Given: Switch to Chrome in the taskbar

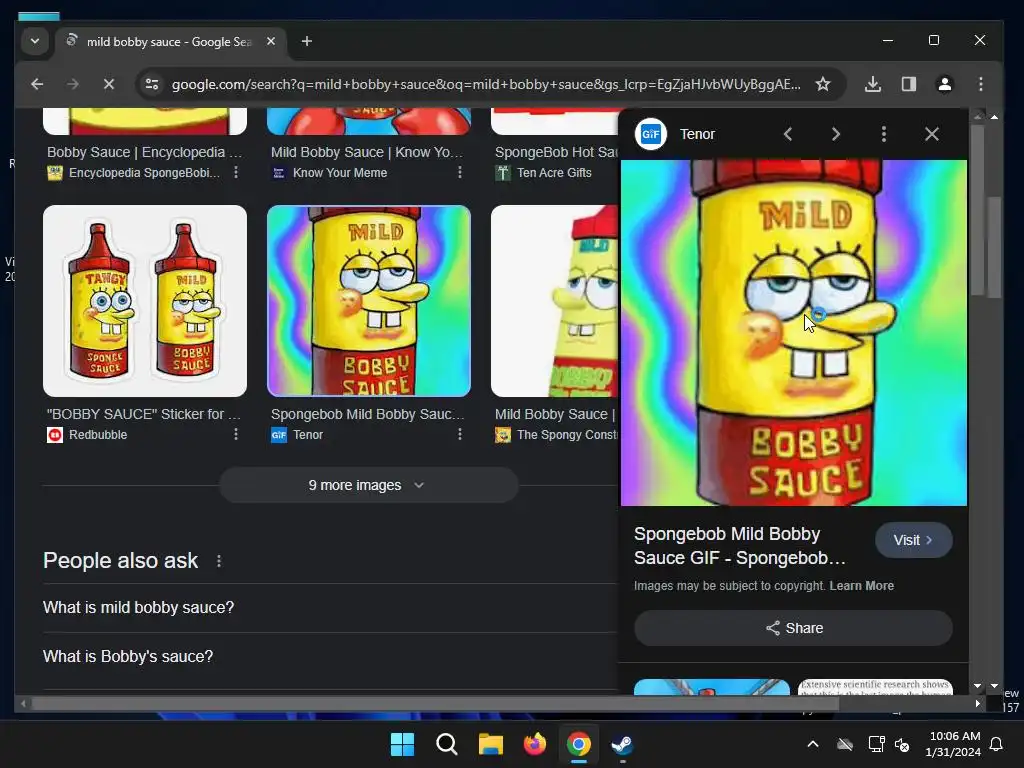Looking at the screenshot, I should [579, 744].
